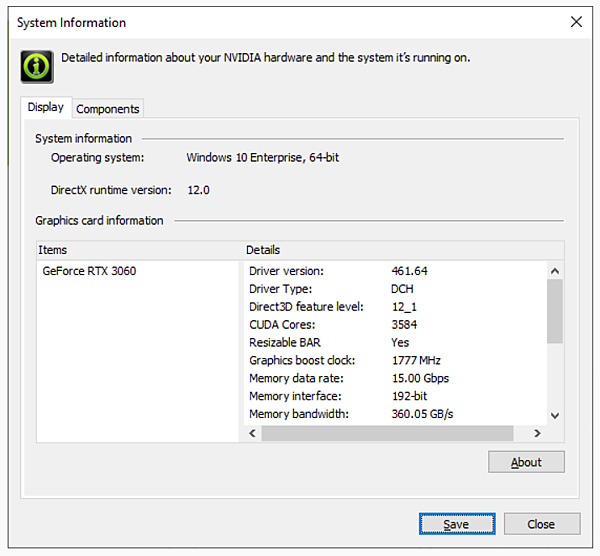Select GeForce RTX 3060 in Items list

89,271
